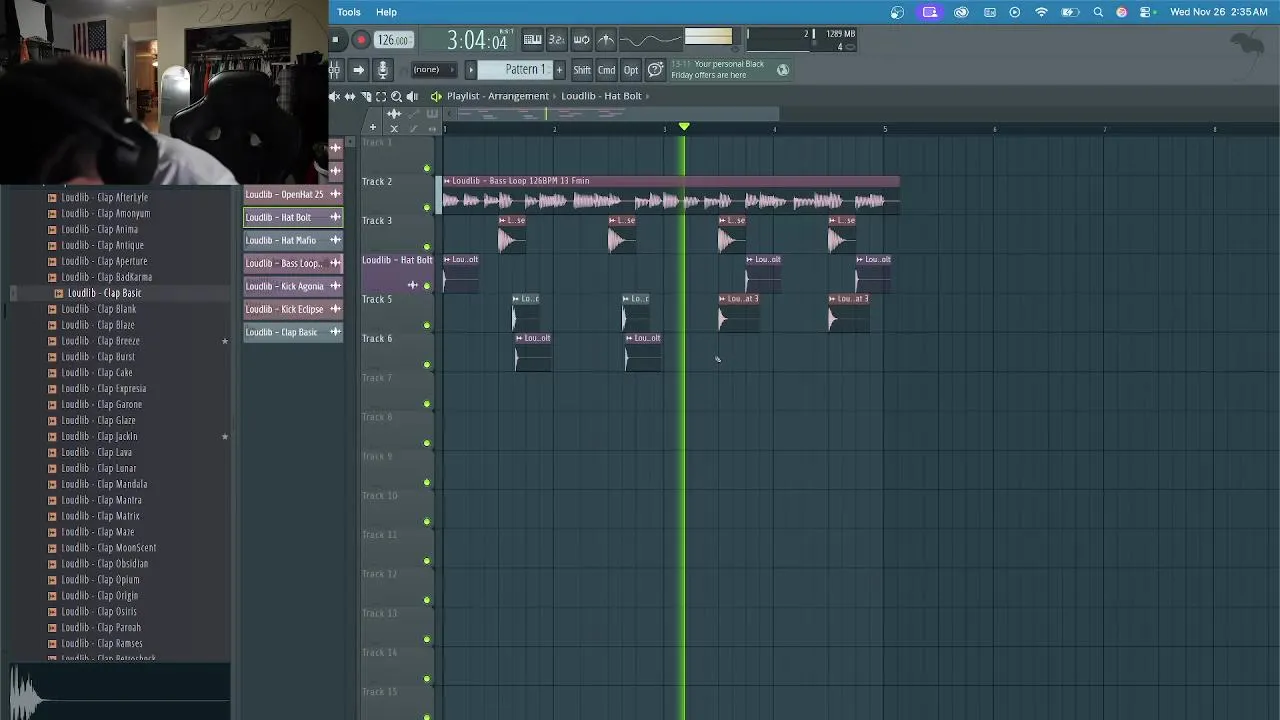Click the oscilloscope waveform display
Viewport: 1280px width, 720px height.
pos(650,40)
